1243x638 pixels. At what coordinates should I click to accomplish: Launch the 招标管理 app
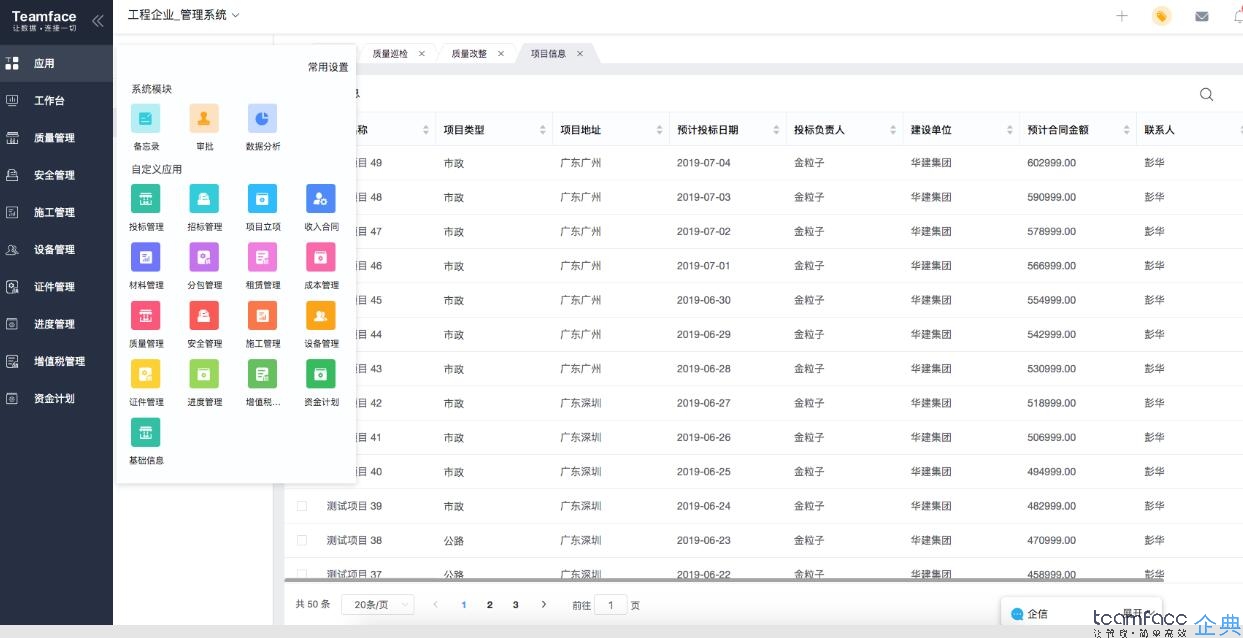(x=204, y=199)
